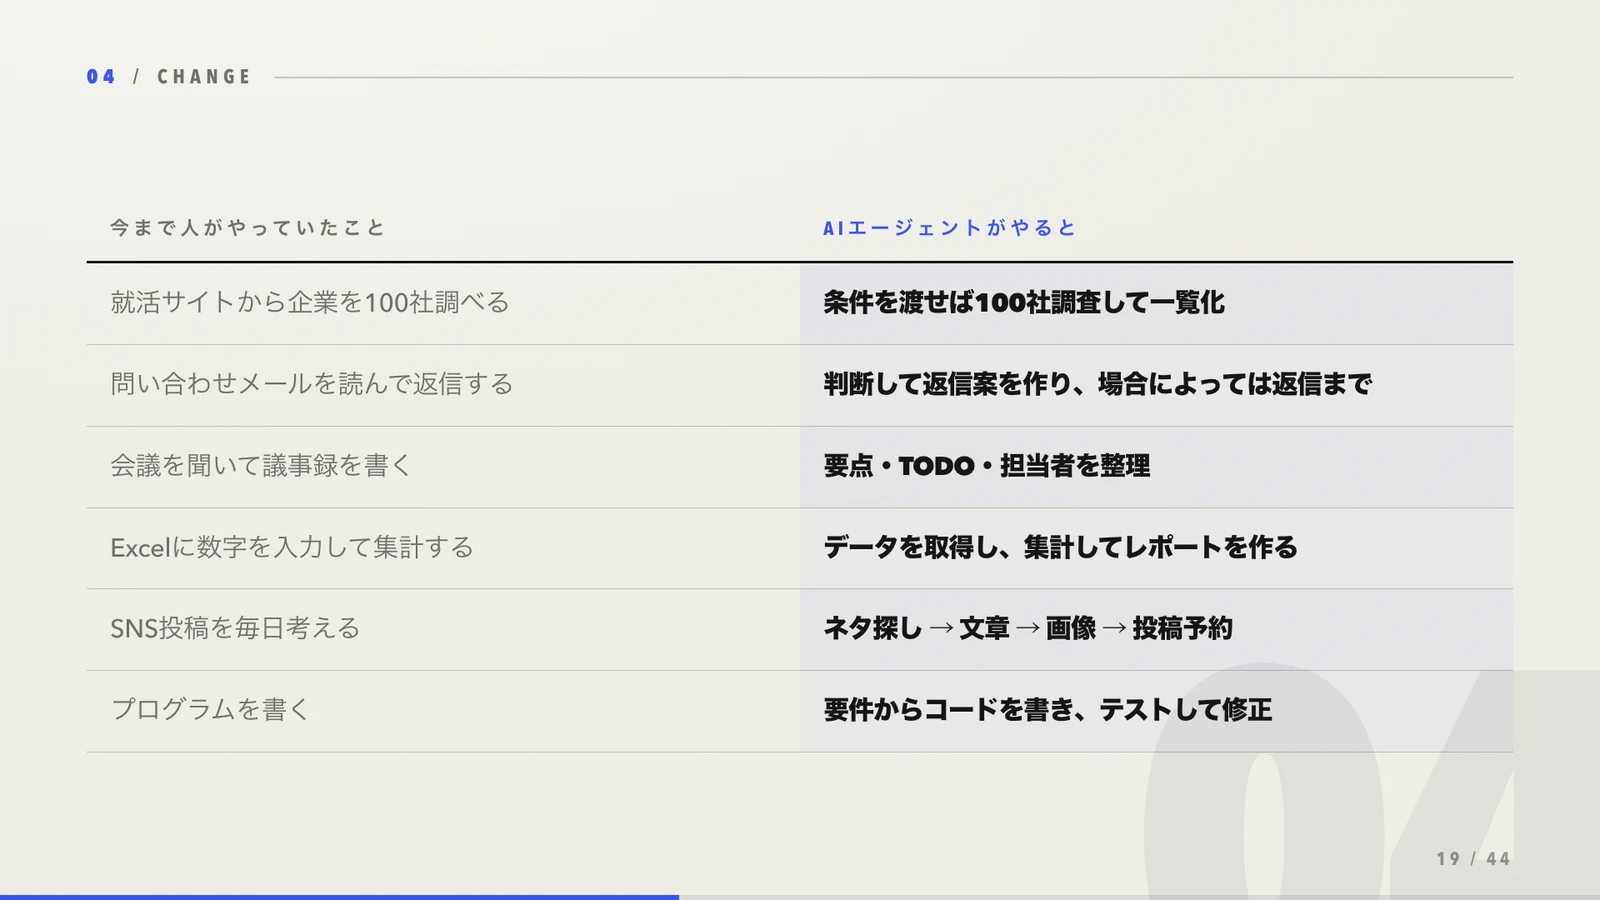The image size is (1600, 900).
Task: Click the cell 要点・TODO・担当者を整理
Action: (x=1156, y=467)
